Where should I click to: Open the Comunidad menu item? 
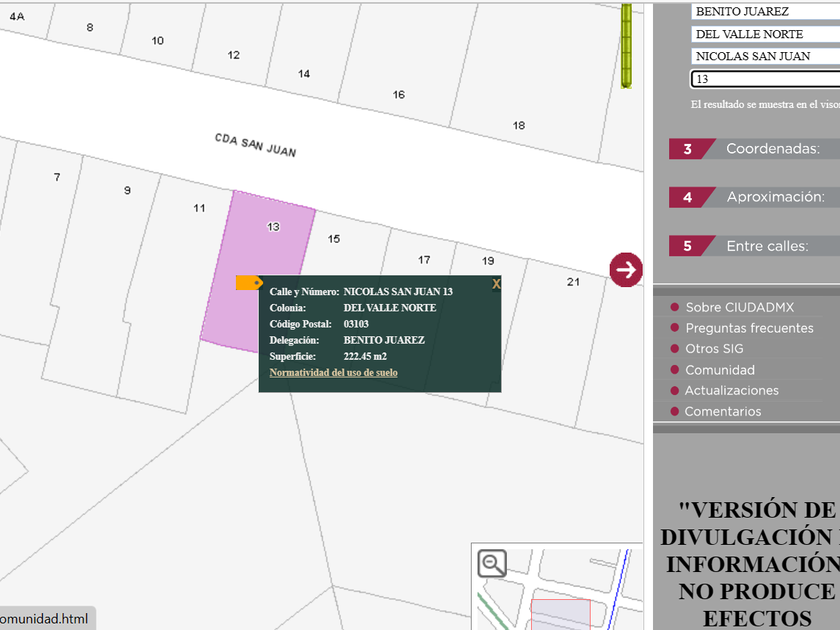(x=719, y=370)
